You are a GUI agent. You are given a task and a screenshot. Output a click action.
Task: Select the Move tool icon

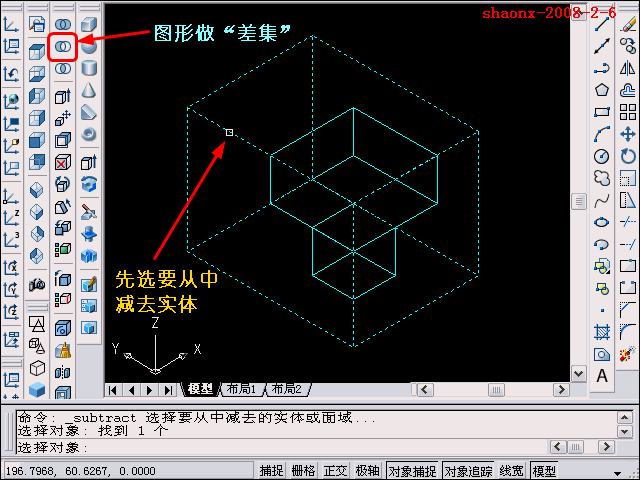(x=628, y=134)
